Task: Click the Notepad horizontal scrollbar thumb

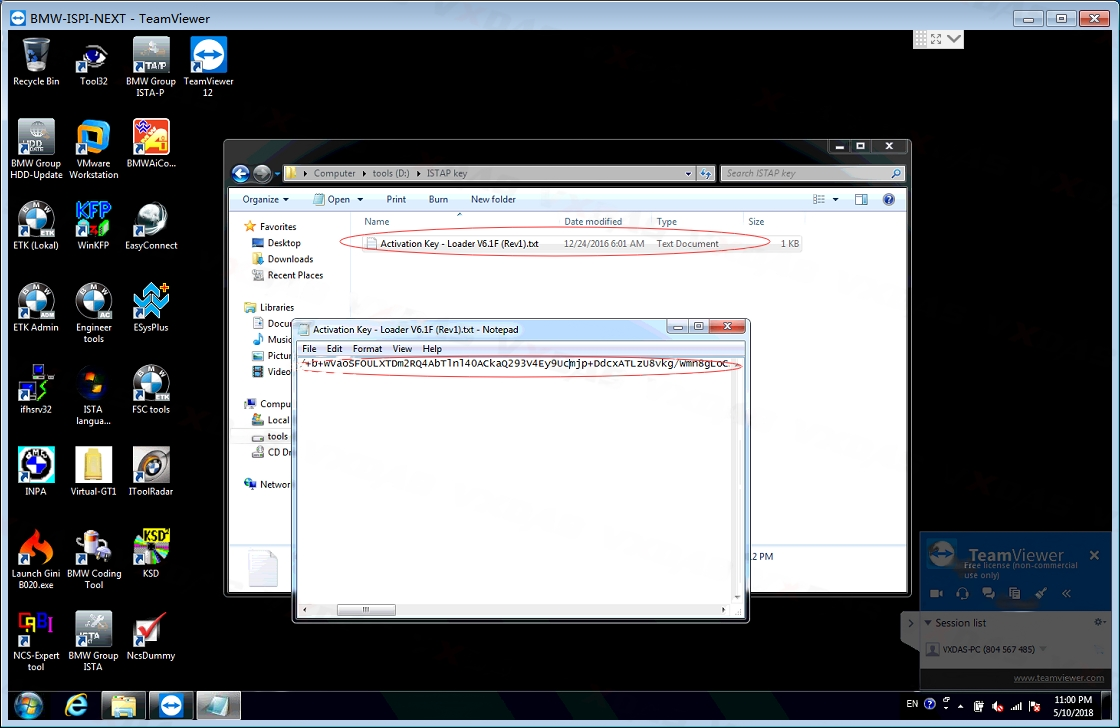Action: click(x=366, y=609)
